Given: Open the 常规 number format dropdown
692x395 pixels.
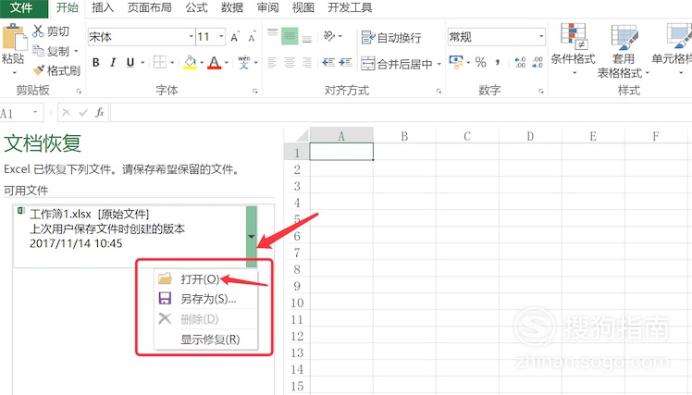Looking at the screenshot, I should tap(541, 37).
